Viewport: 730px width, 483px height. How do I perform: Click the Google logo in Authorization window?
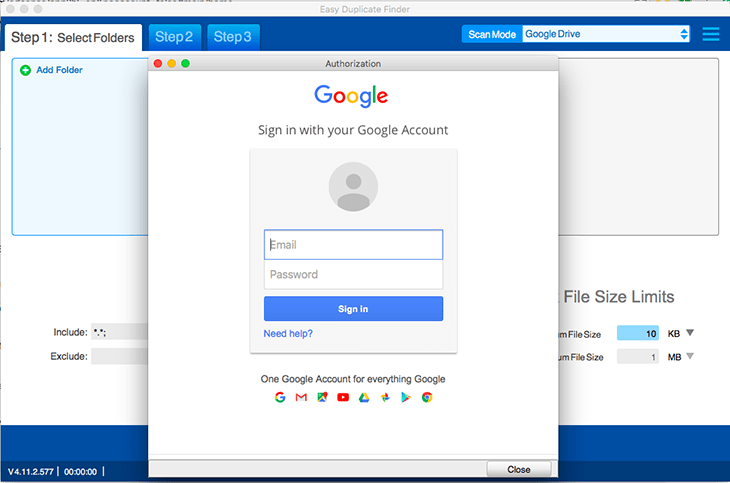[x=351, y=96]
